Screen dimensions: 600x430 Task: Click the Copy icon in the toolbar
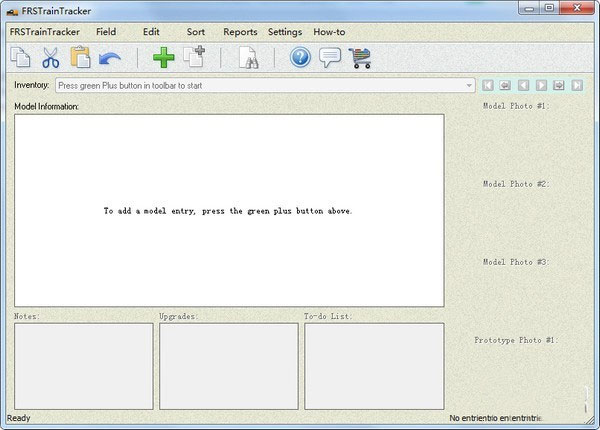tap(20, 57)
